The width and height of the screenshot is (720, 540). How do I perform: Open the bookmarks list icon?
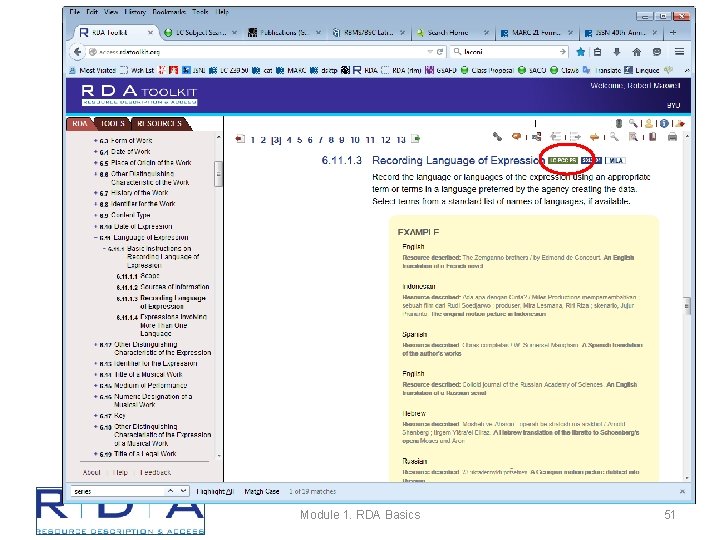click(597, 52)
